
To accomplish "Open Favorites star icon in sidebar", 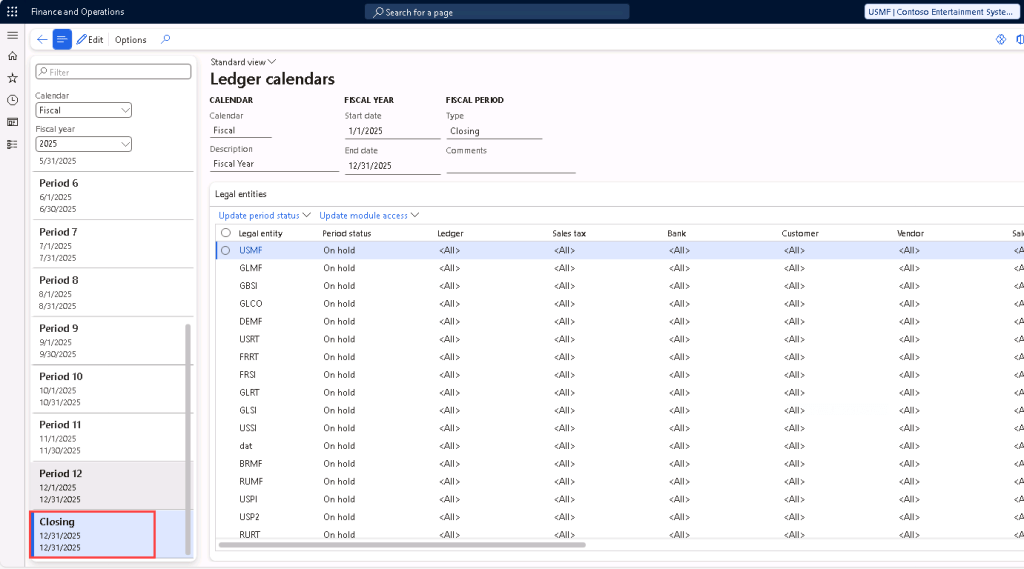I will coord(12,78).
